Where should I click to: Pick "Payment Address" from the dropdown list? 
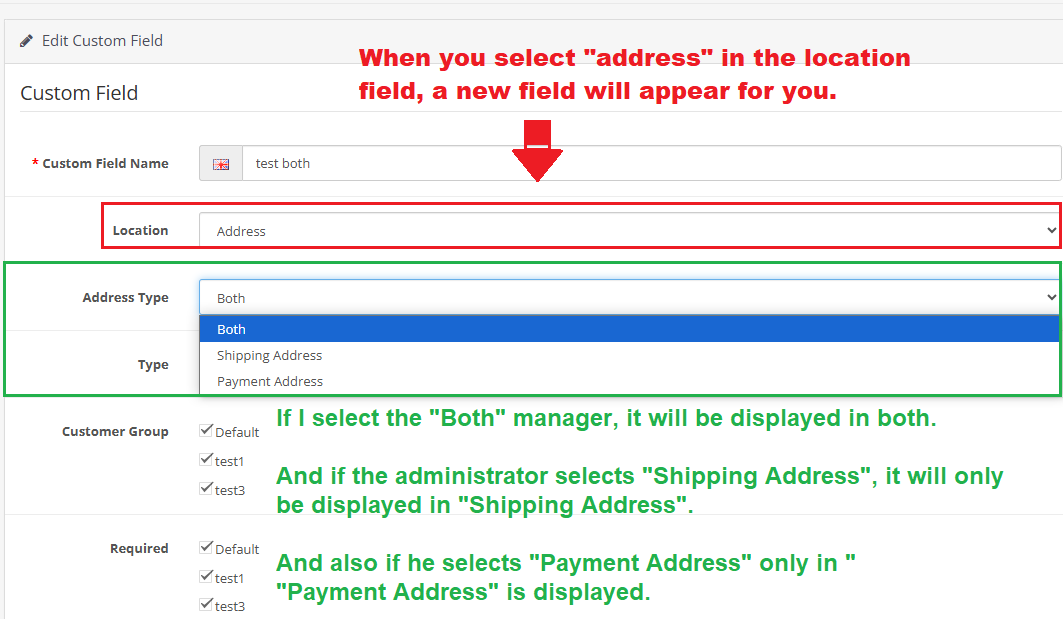[269, 381]
